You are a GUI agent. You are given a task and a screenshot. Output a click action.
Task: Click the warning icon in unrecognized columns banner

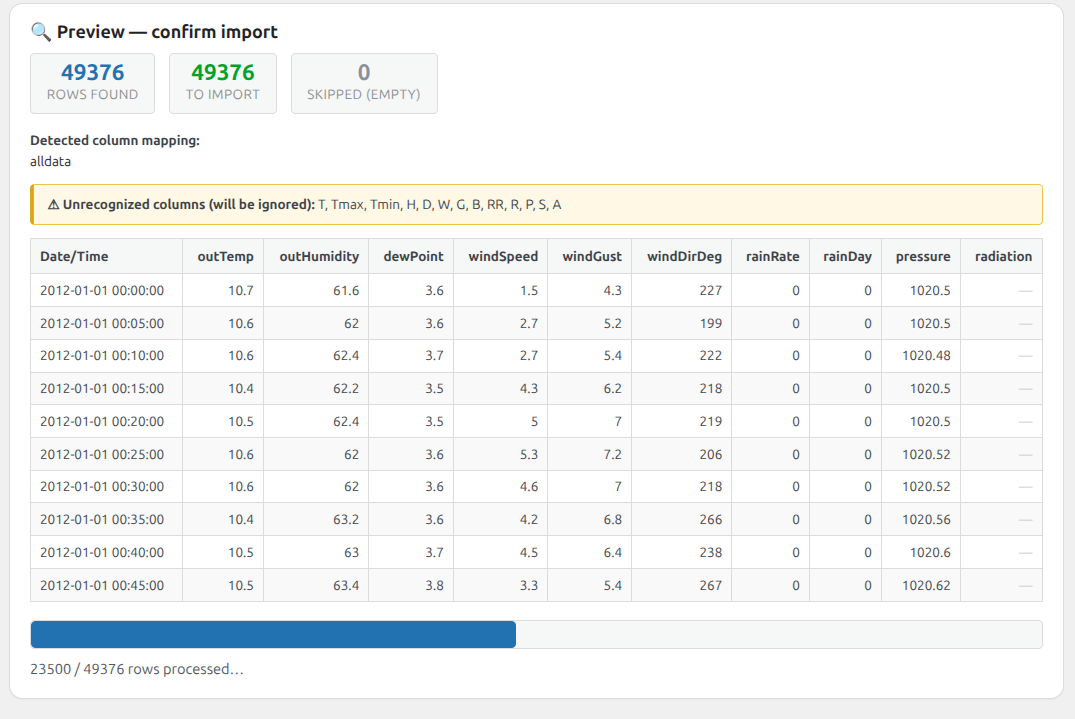[x=53, y=205]
